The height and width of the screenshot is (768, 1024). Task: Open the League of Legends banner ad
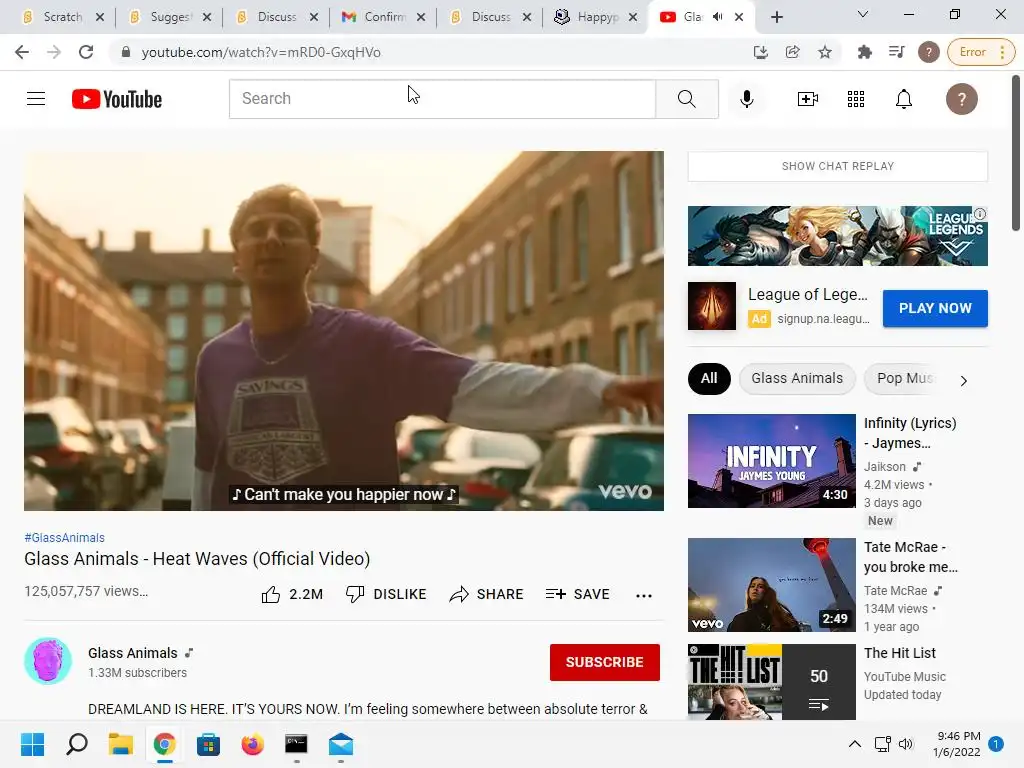pyautogui.click(x=837, y=236)
